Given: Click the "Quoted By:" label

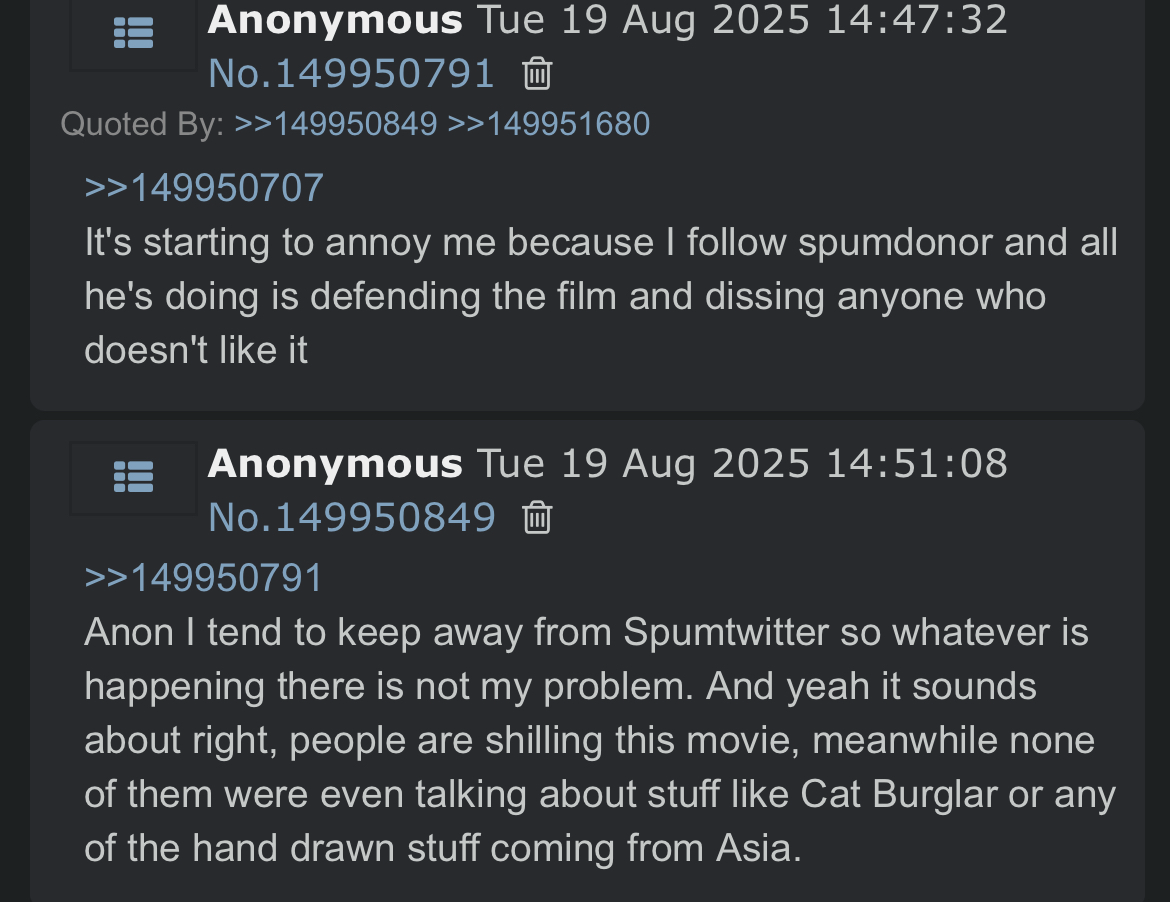Looking at the screenshot, I should pos(142,124).
